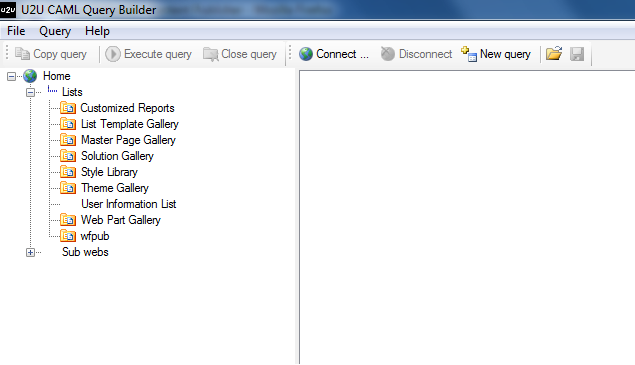Select the Master Page Gallery list
This screenshot has height=365, width=635.
click(128, 140)
